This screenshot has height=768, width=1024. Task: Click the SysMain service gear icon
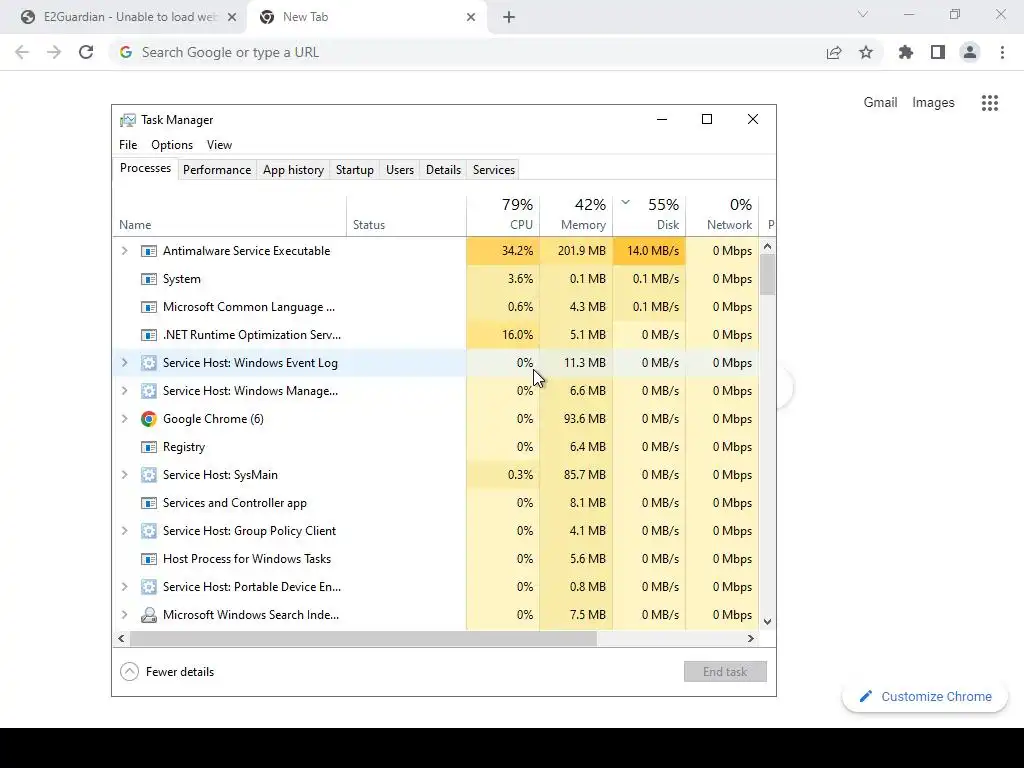(x=149, y=475)
